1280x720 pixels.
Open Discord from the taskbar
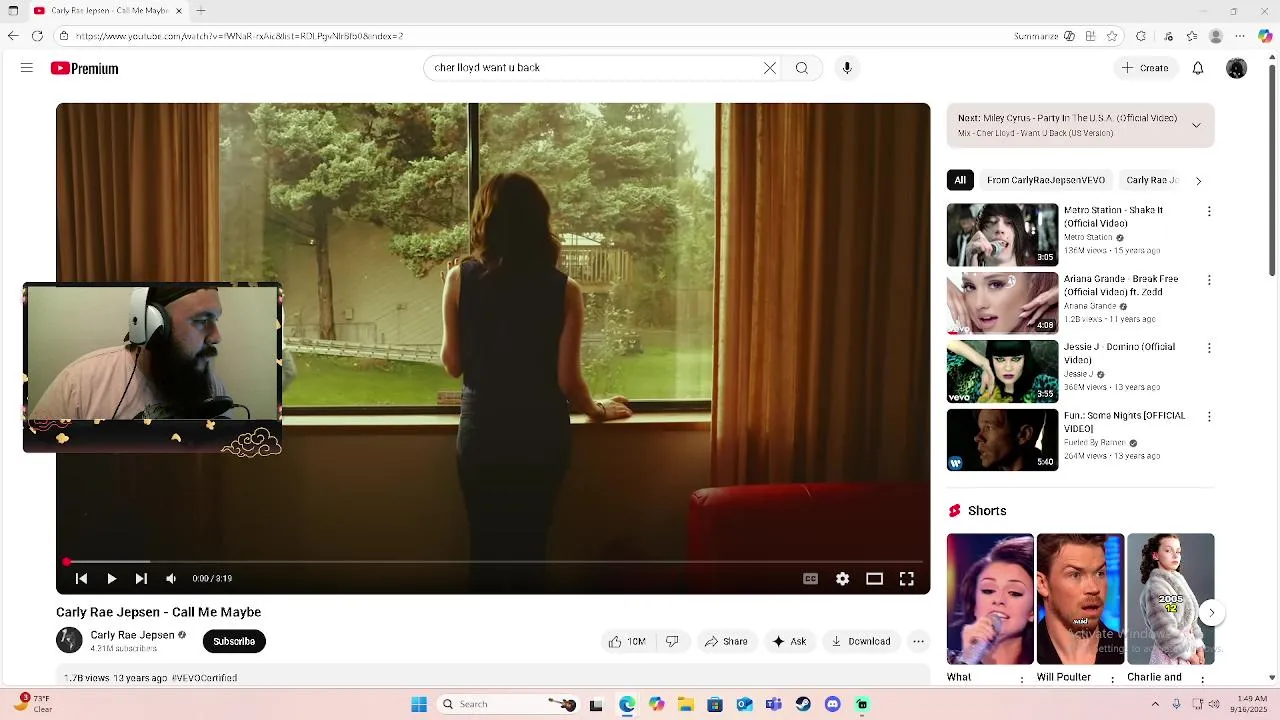pyautogui.click(x=832, y=704)
